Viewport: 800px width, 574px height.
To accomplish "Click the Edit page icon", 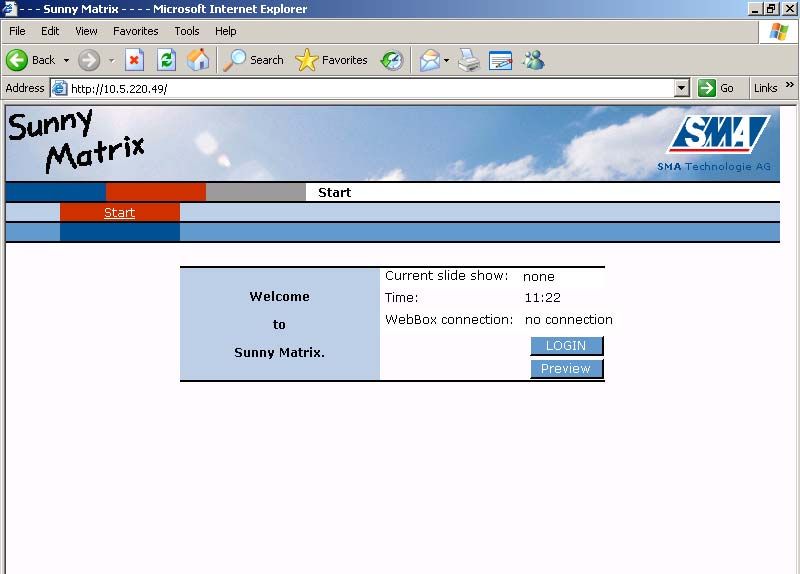I will pos(501,60).
